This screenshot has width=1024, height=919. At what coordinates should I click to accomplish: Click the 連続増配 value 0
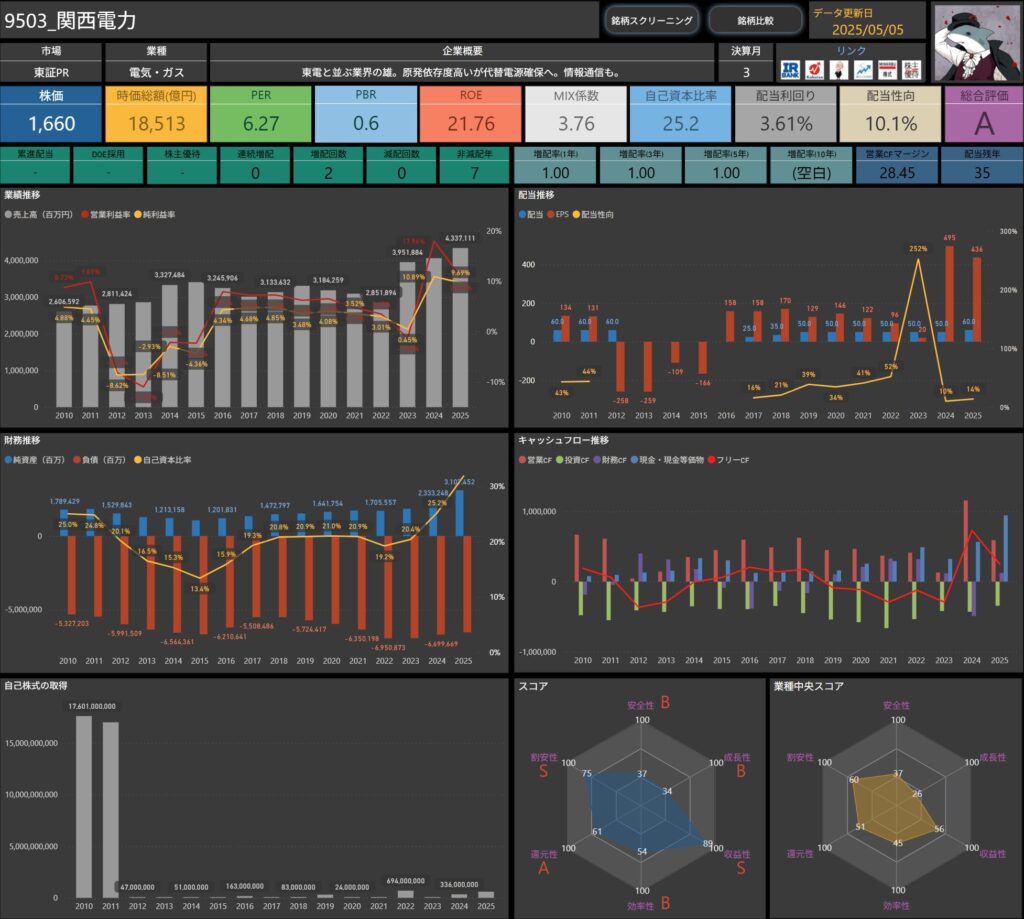pos(255,173)
